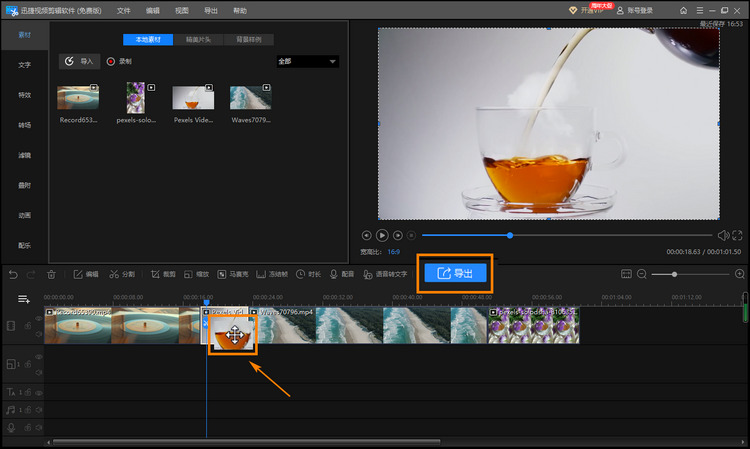Image resolution: width=750 pixels, height=449 pixels.
Task: Click the 录制 record button
Action: click(x=119, y=61)
